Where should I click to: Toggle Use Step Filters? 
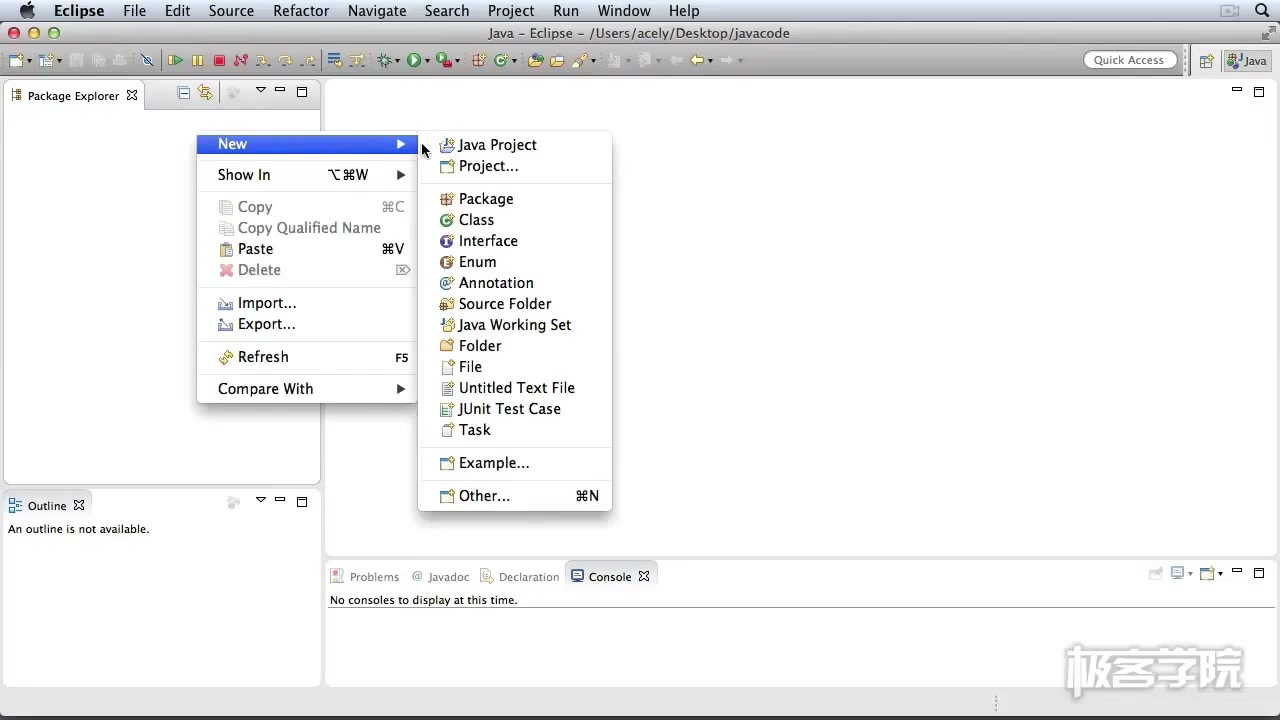(357, 60)
